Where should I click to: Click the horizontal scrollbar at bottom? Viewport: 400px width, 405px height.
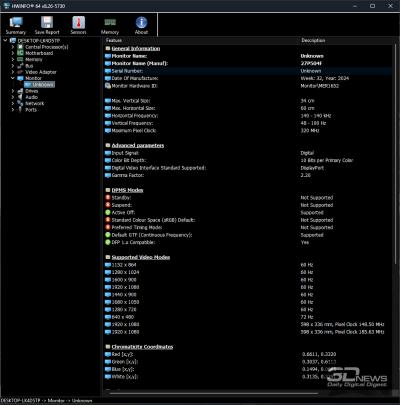[x=213, y=393]
